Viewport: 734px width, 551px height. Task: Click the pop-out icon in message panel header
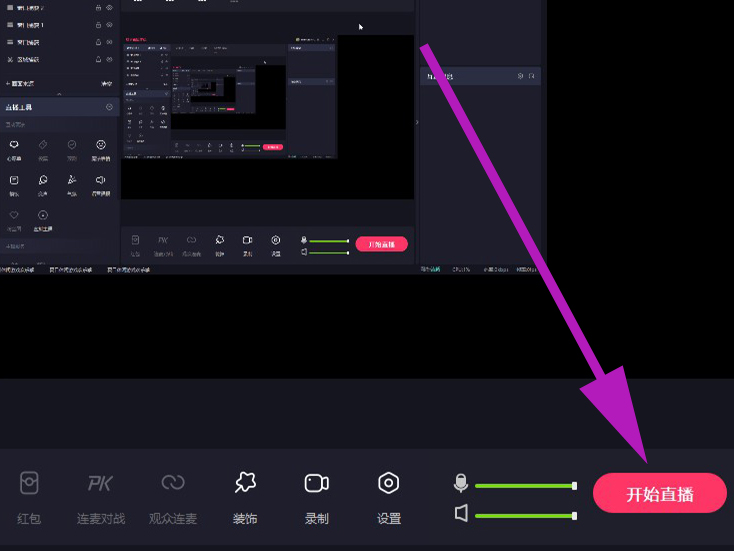[x=532, y=76]
